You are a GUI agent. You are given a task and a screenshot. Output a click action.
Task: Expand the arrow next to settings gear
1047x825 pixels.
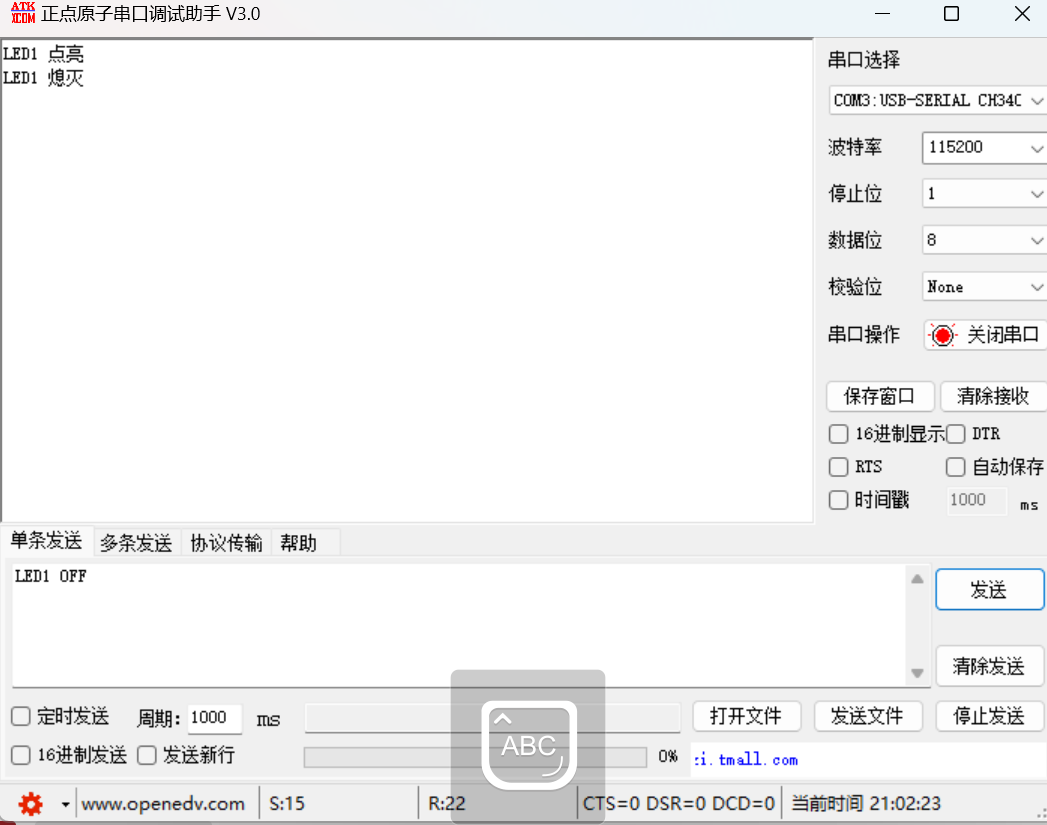(x=65, y=804)
